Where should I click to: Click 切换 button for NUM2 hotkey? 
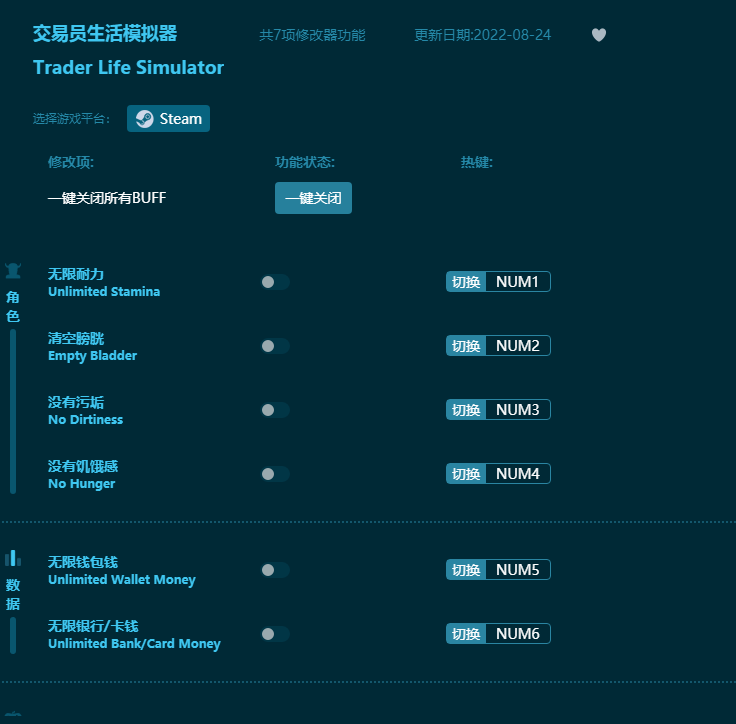click(466, 346)
